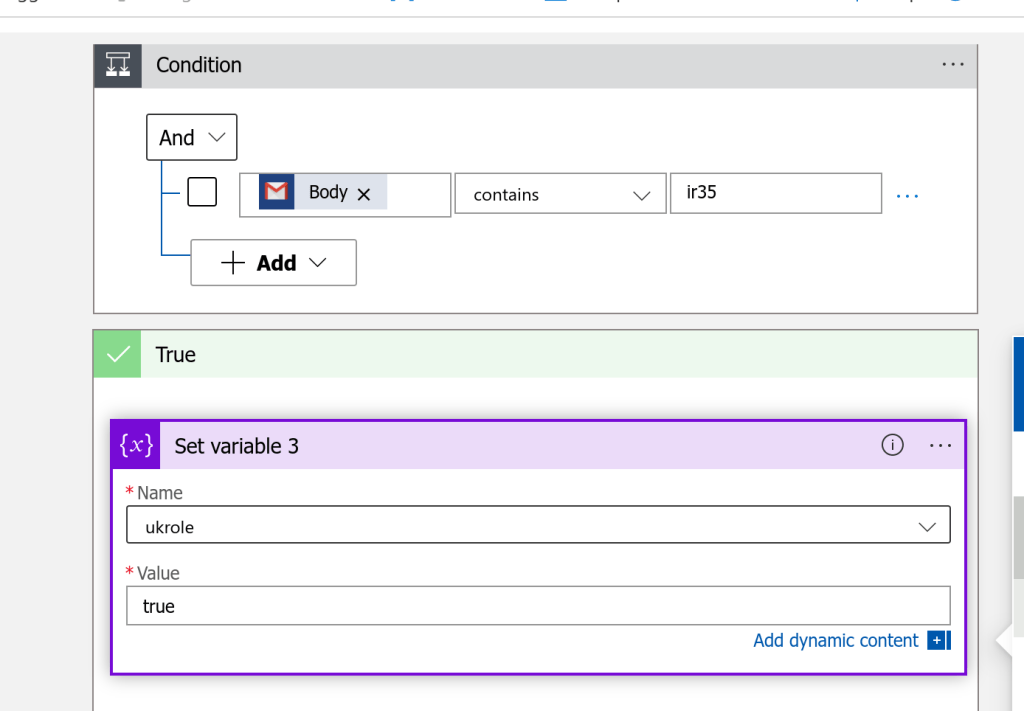The image size is (1024, 711).
Task: Click the green True branch checkmark icon
Action: 118,354
